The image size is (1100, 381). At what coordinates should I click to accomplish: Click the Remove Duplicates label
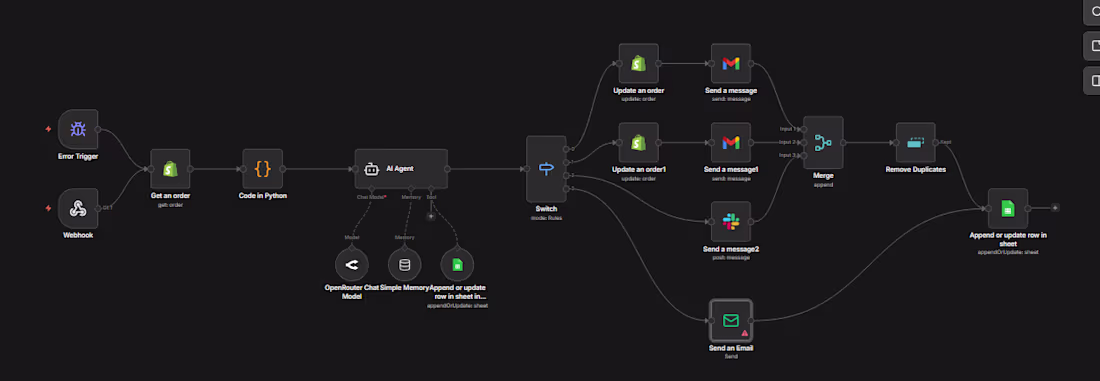[x=915, y=169]
